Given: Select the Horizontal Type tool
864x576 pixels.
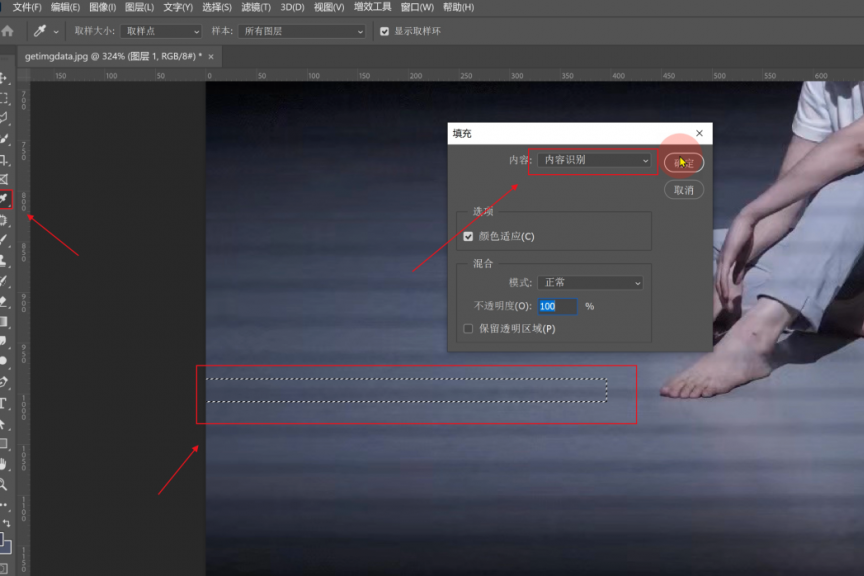Looking at the screenshot, I should (4, 403).
